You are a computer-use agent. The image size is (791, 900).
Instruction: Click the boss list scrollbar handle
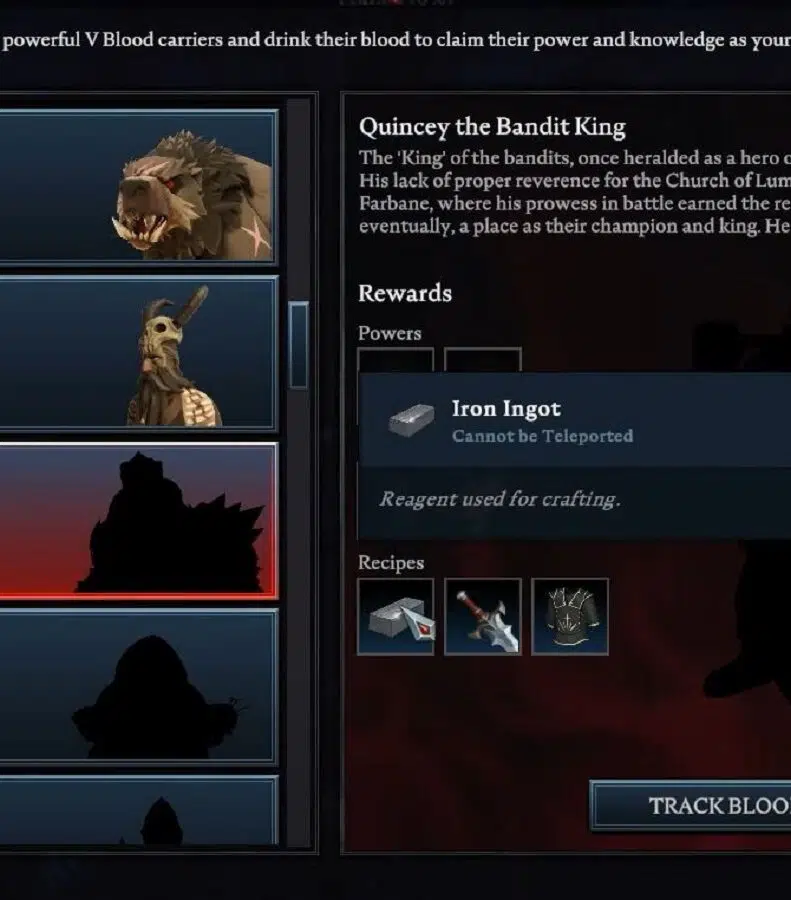pyautogui.click(x=298, y=345)
